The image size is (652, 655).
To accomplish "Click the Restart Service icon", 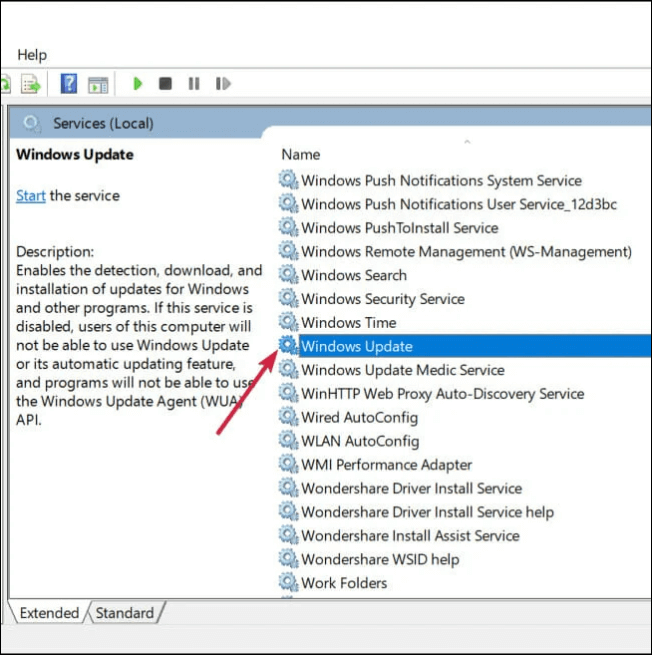I will pos(223,84).
